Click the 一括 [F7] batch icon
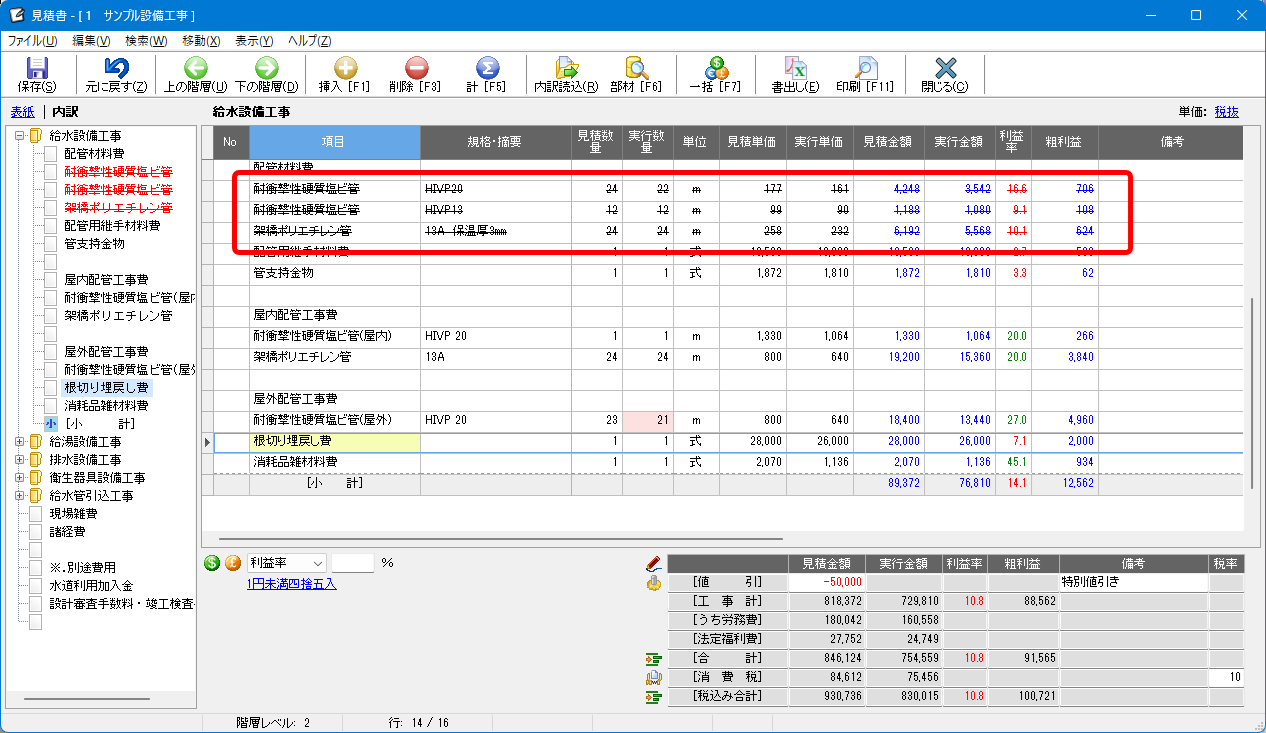Image resolution: width=1266 pixels, height=733 pixels. pyautogui.click(x=716, y=67)
